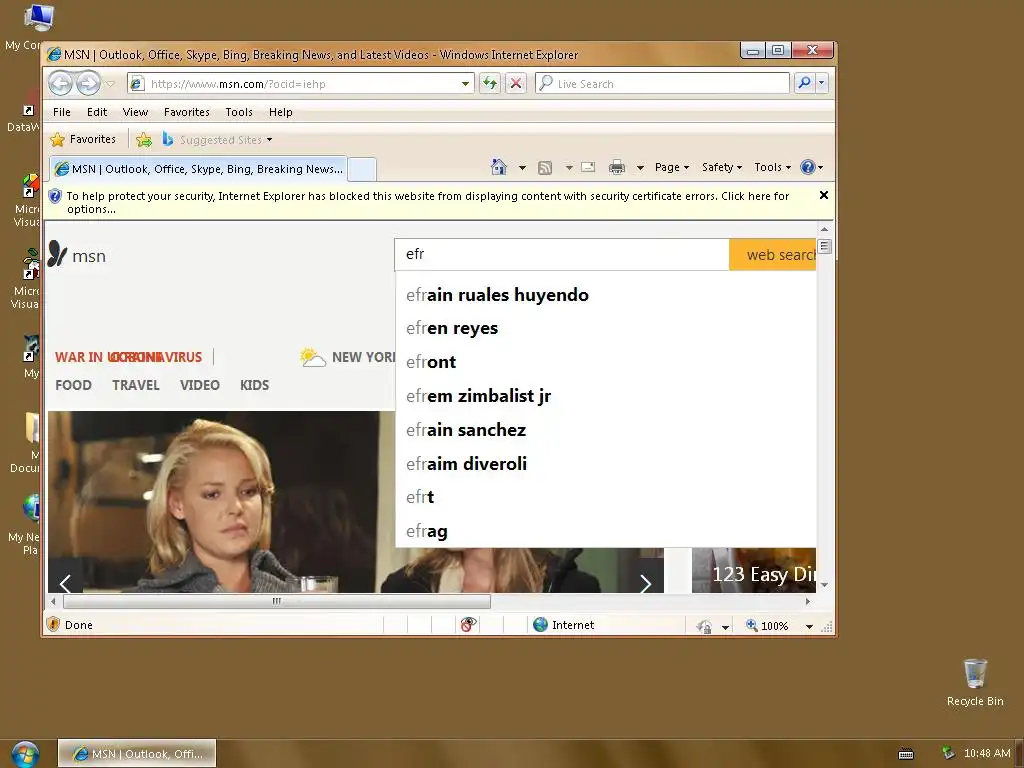The height and width of the screenshot is (768, 1024).
Task: Open the FOOD navigation link
Action: pos(73,385)
